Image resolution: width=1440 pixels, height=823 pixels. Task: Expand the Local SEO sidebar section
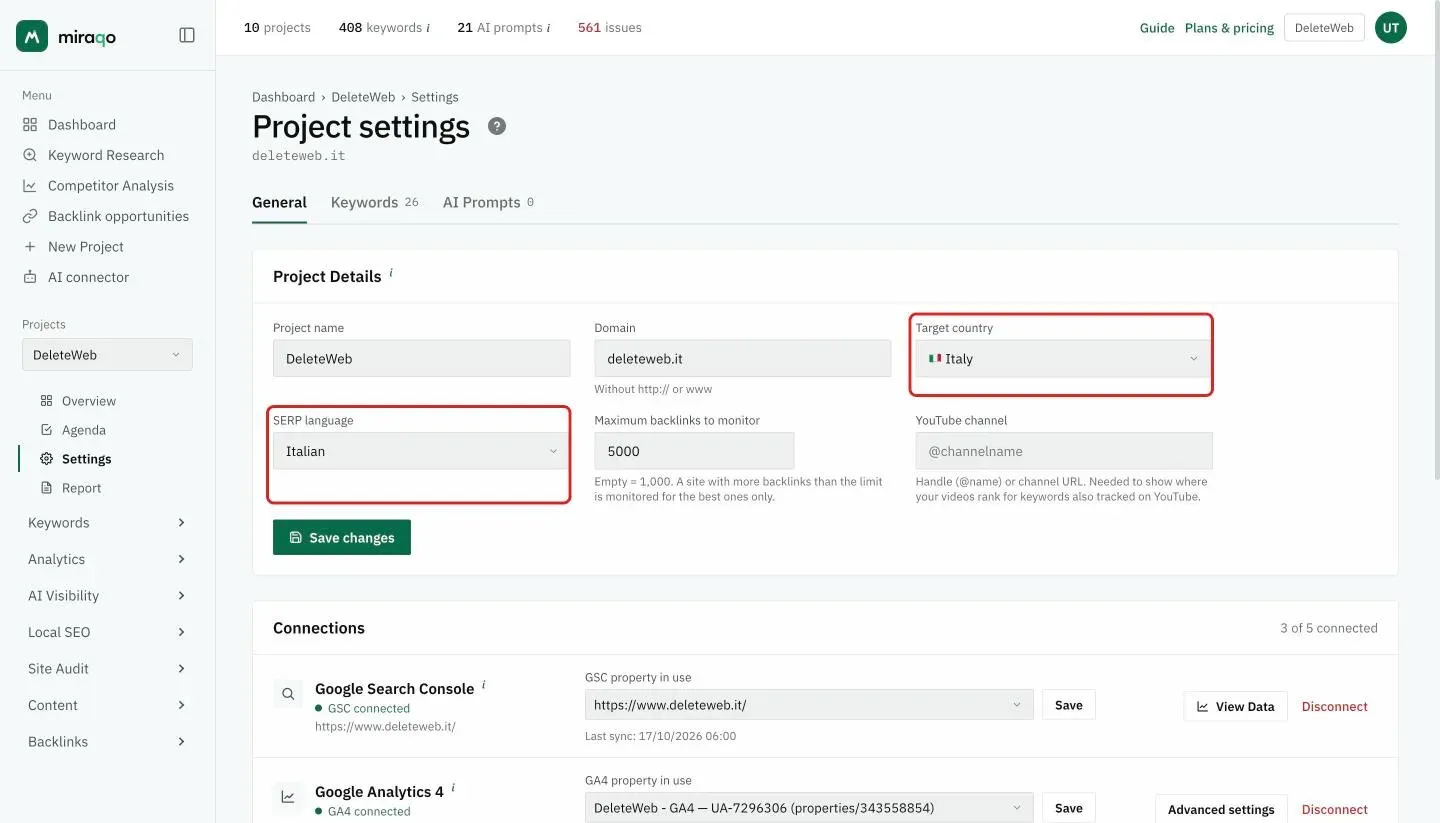tap(107, 632)
